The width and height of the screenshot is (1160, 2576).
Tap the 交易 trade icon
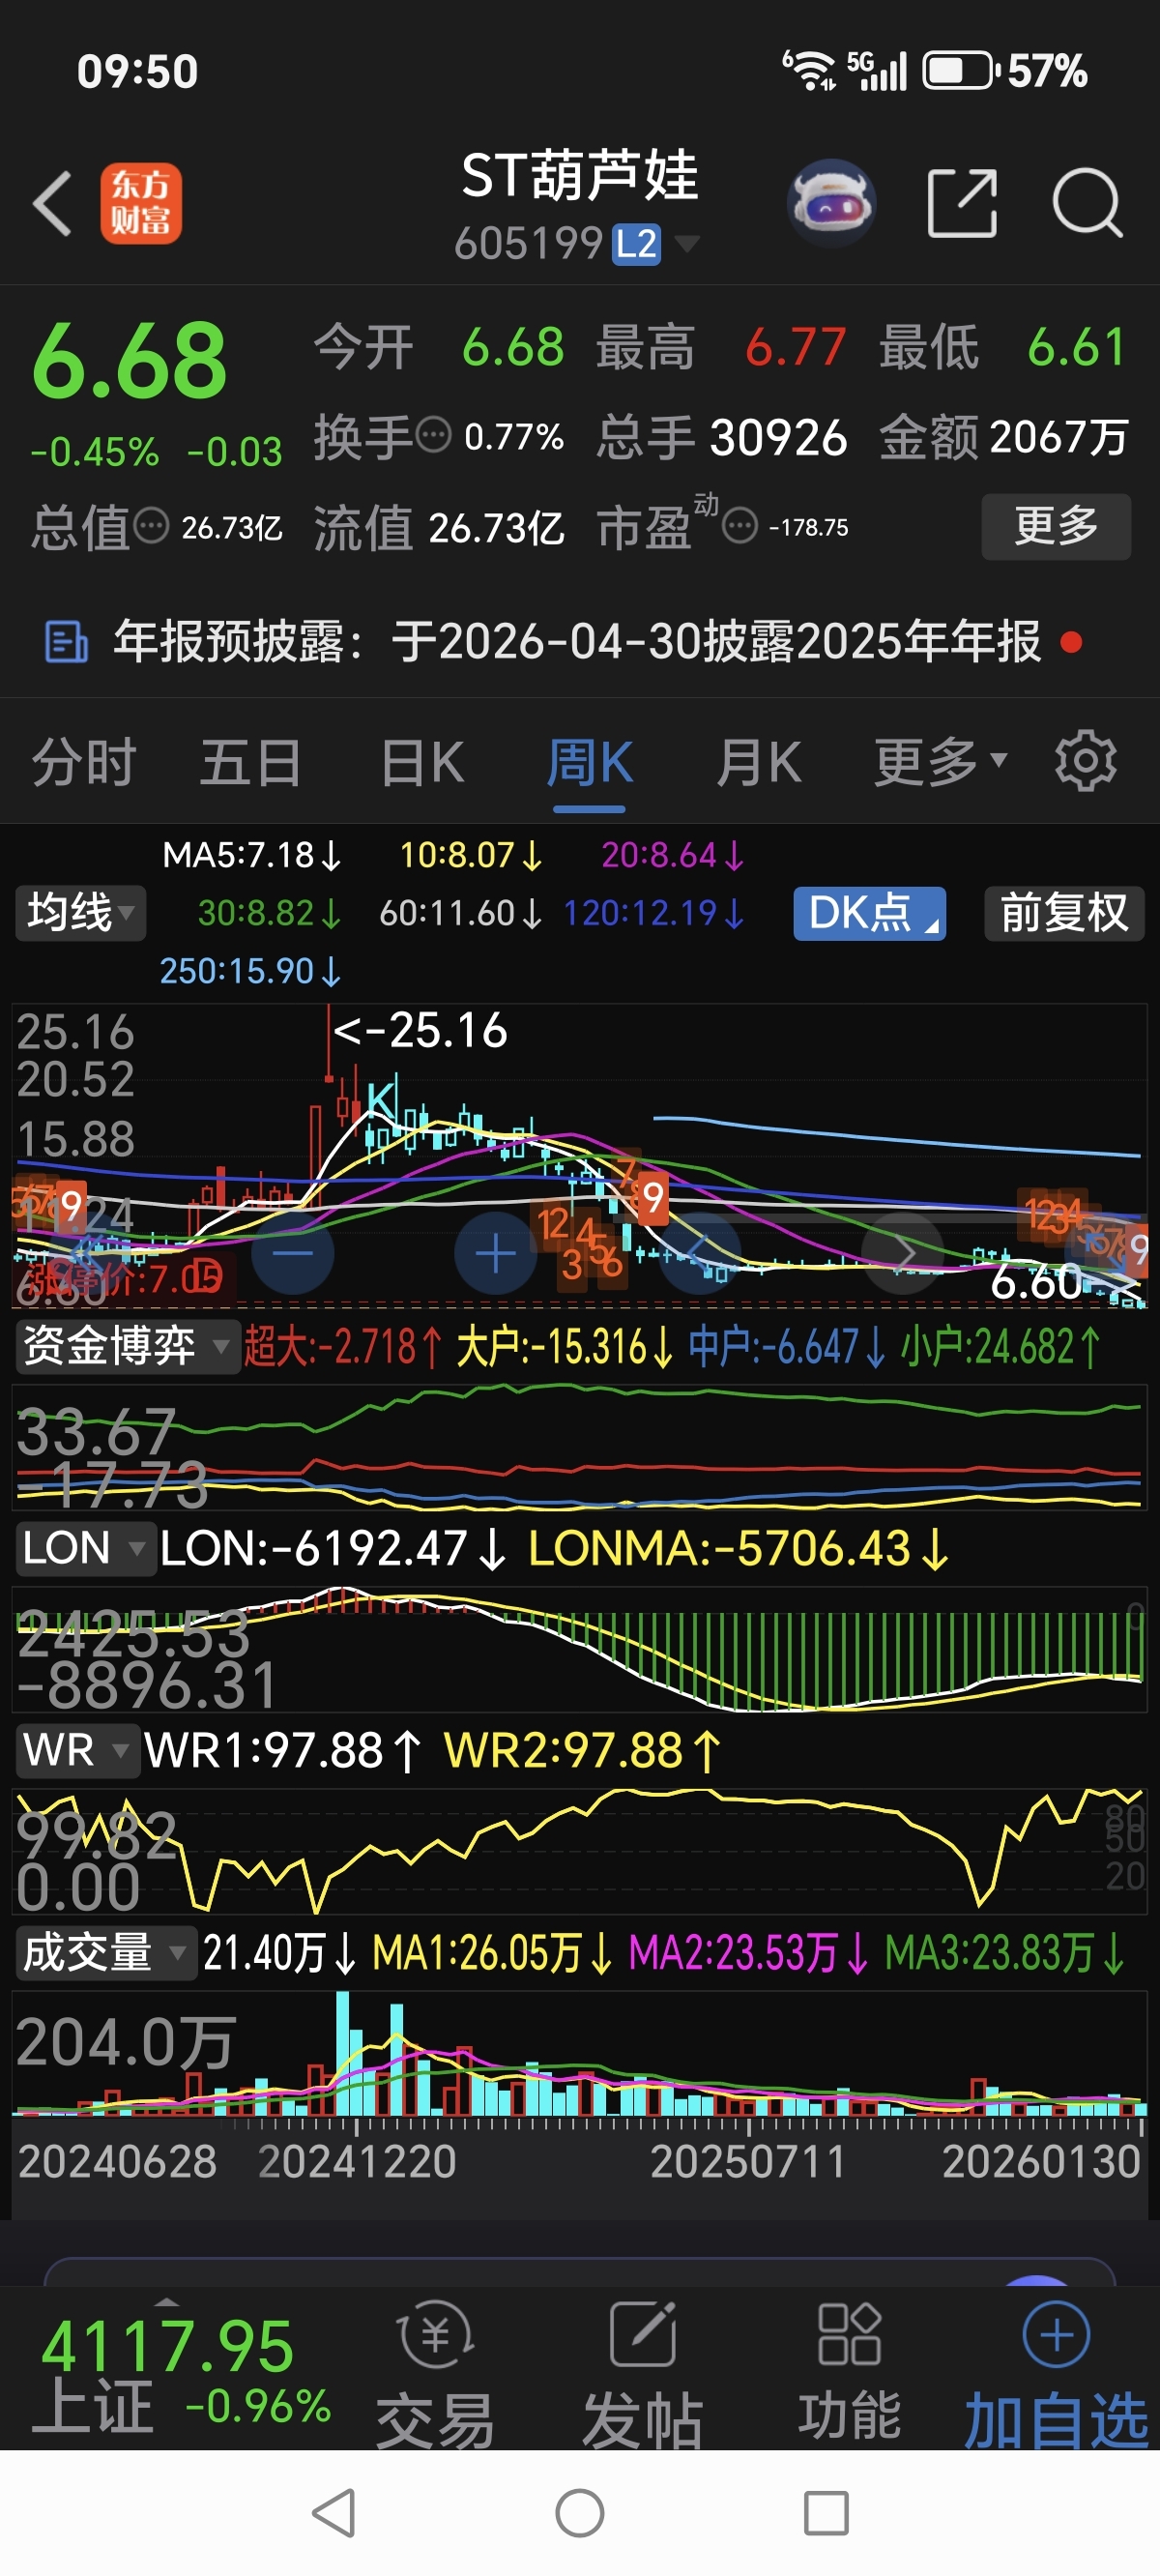pyautogui.click(x=435, y=2335)
